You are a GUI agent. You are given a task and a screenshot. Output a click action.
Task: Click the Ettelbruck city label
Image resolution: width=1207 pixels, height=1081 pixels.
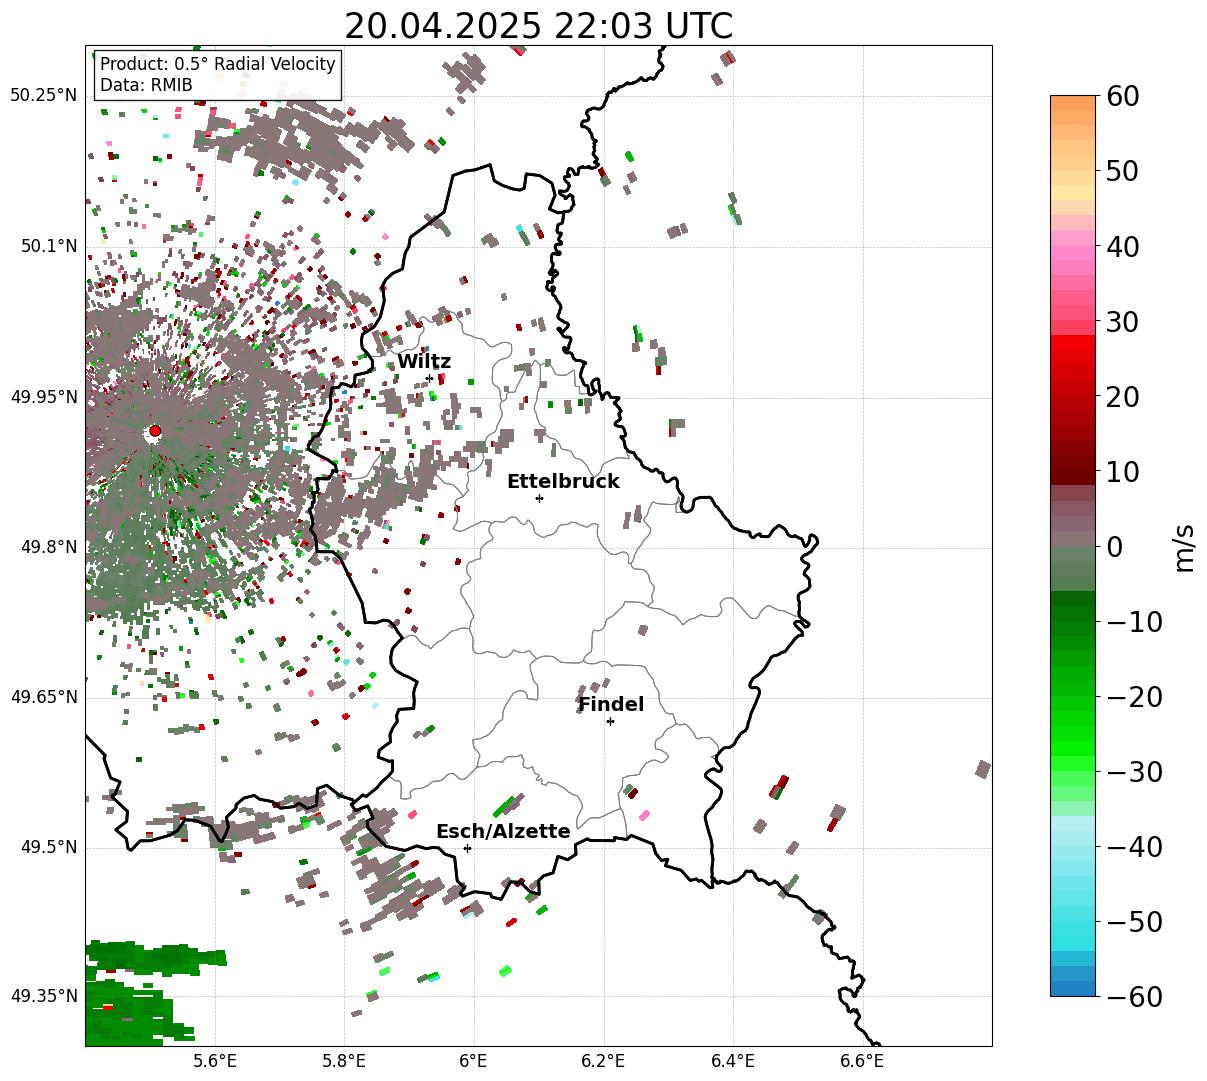click(563, 482)
